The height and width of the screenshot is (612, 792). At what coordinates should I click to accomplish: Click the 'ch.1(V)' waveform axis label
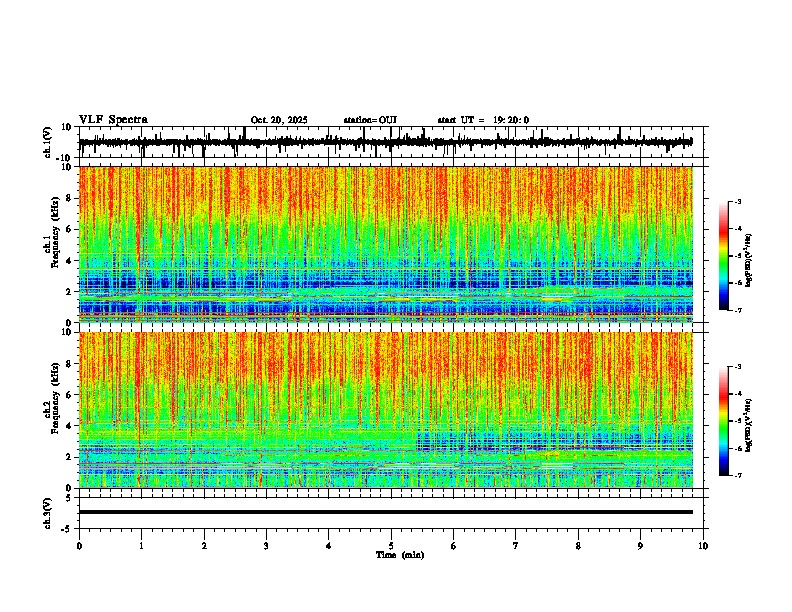click(x=48, y=142)
